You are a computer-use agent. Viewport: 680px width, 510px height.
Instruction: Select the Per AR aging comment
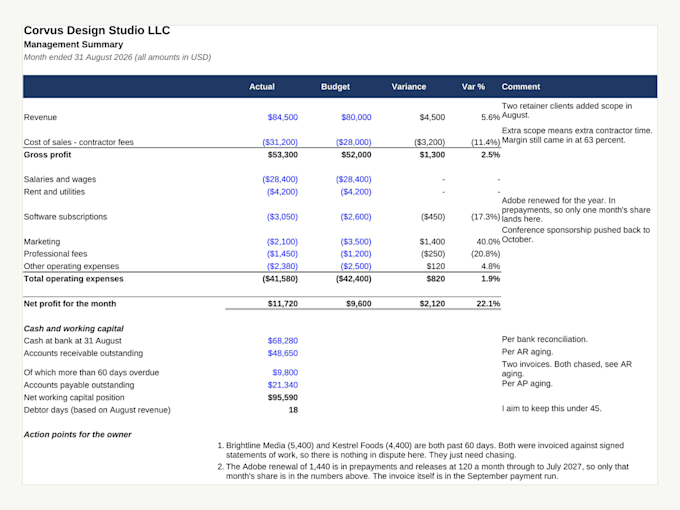pyautogui.click(x=527, y=352)
